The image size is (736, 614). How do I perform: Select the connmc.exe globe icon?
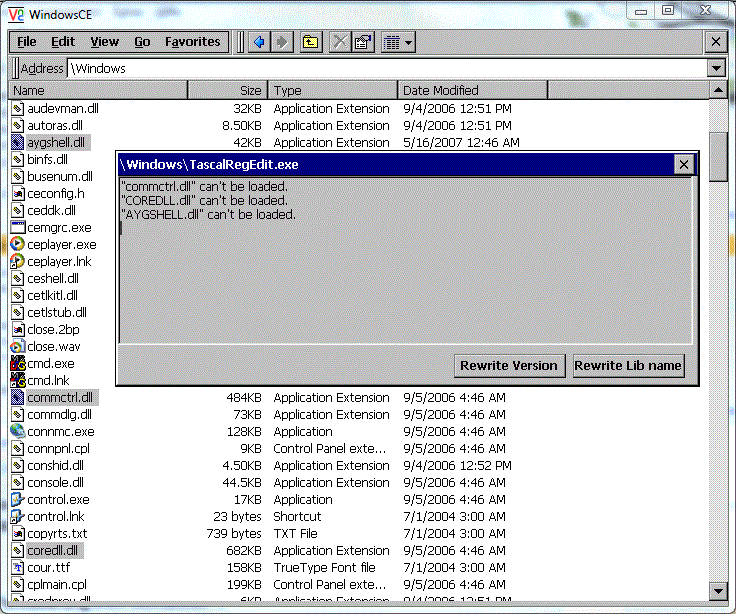click(x=17, y=431)
